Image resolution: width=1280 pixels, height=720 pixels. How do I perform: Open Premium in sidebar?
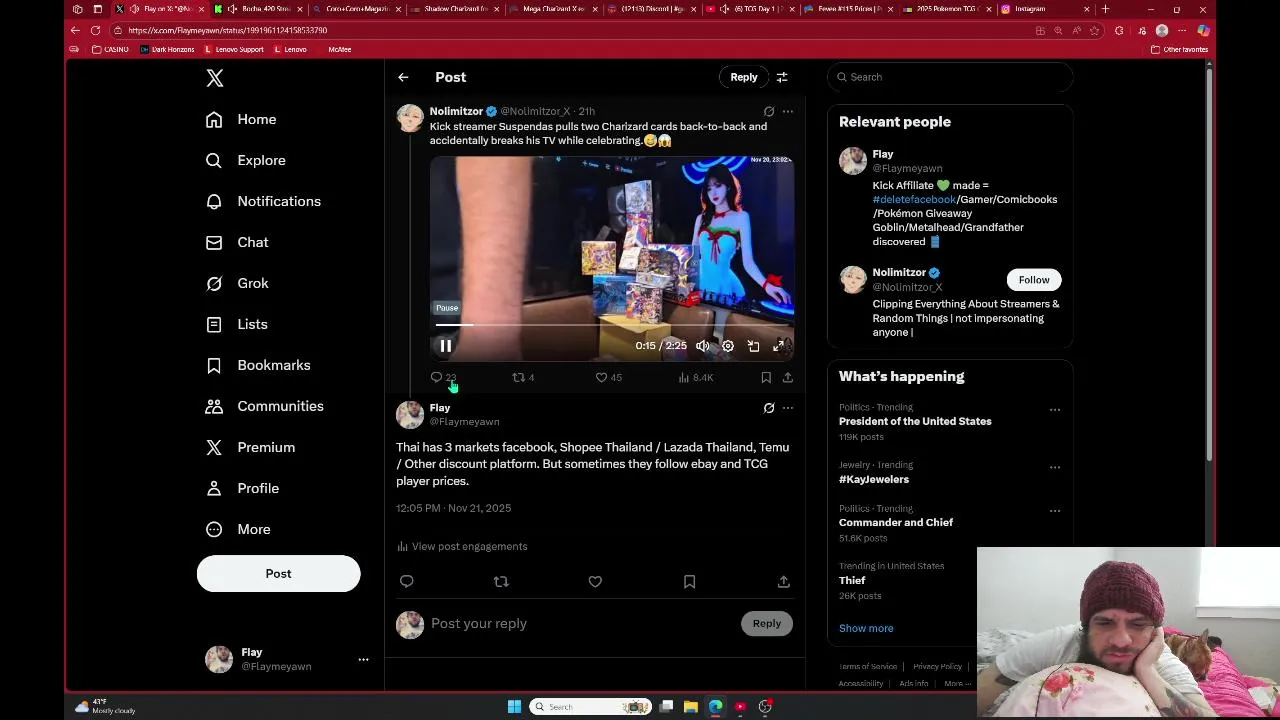click(250, 447)
